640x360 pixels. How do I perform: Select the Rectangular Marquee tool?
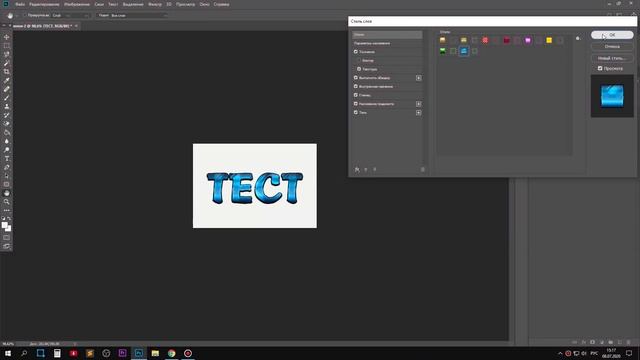7,46
